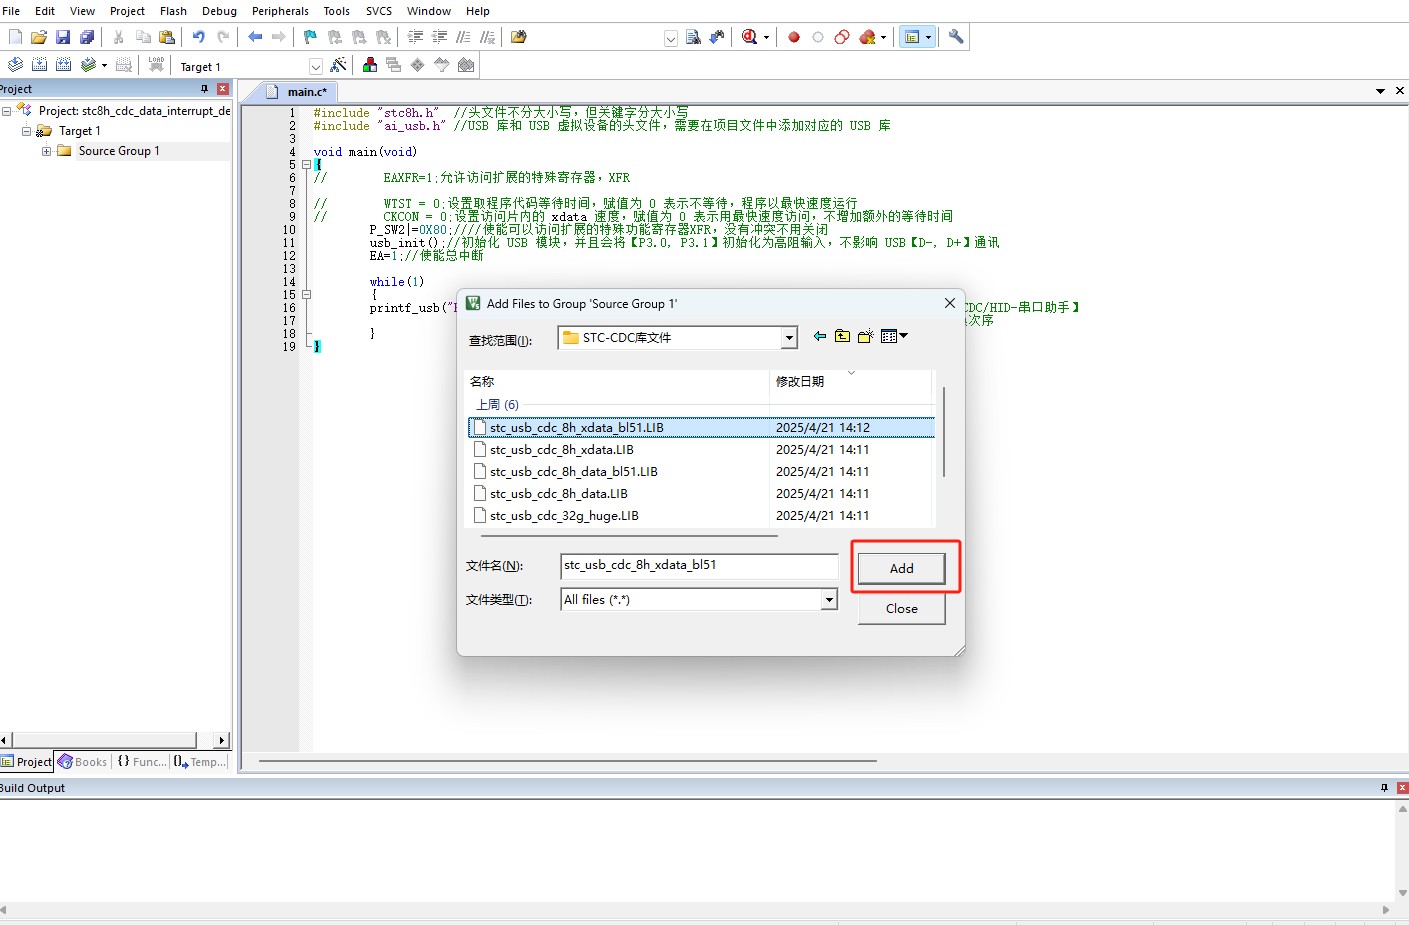Expand the Source Group 1 tree node

pos(46,151)
